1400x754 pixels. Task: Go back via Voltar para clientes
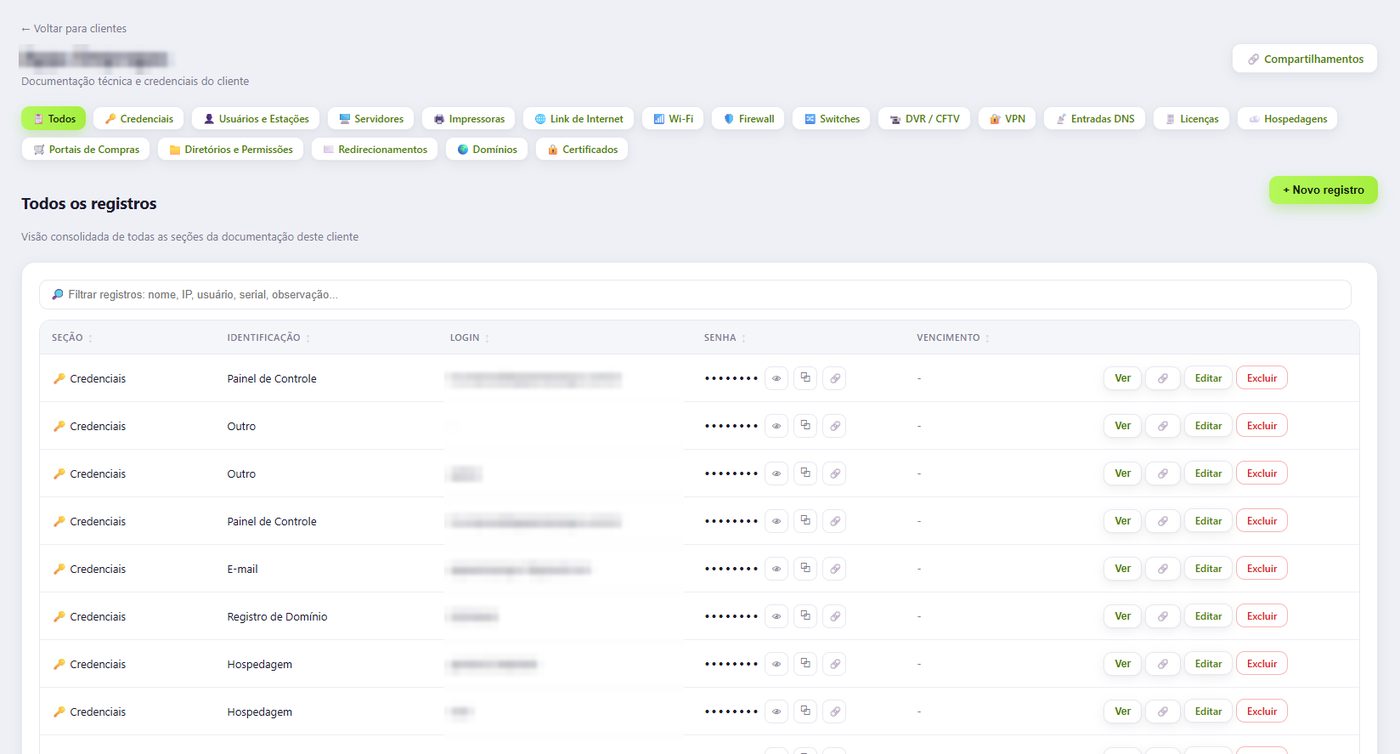(74, 29)
